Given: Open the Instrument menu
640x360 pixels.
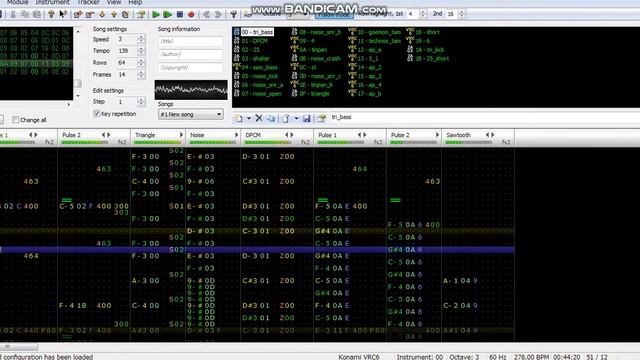Looking at the screenshot, I should pyautogui.click(x=53, y=2).
